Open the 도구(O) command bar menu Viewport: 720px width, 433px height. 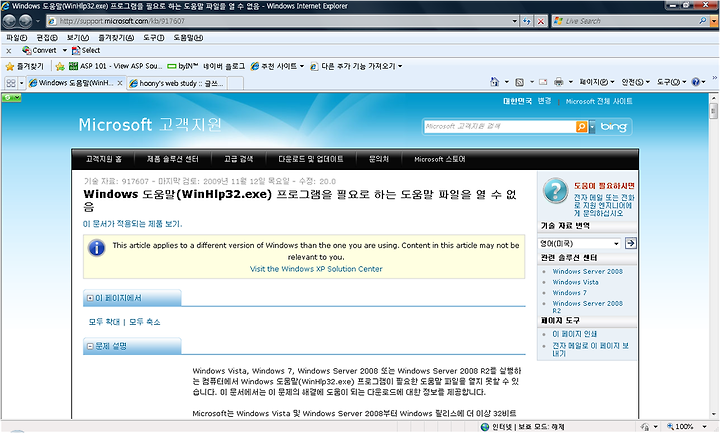671,82
